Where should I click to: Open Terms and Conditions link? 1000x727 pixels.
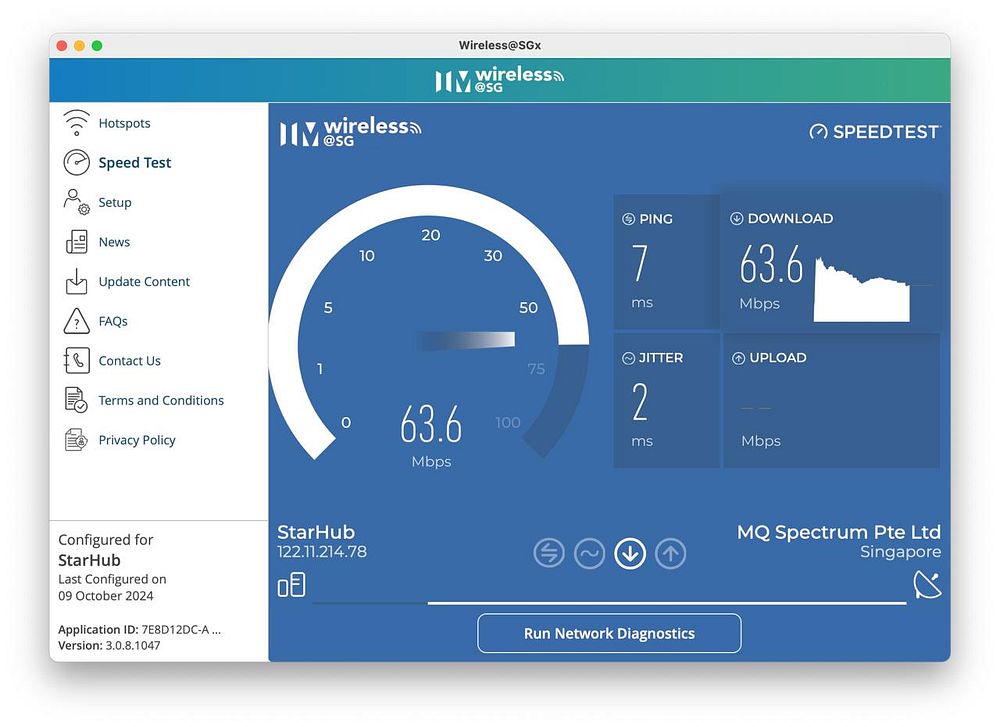(161, 400)
